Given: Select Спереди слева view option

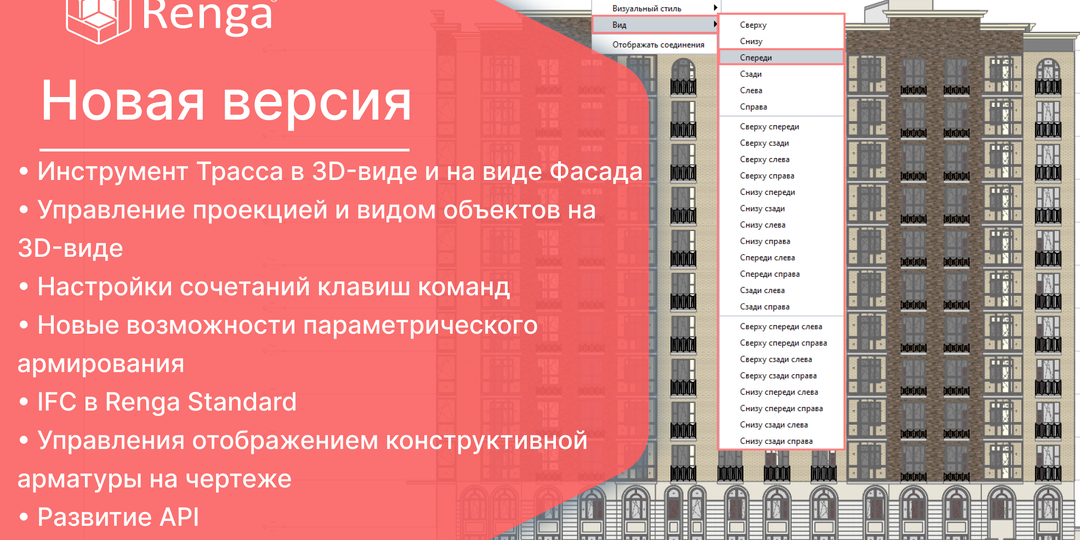Looking at the screenshot, I should (781, 258).
